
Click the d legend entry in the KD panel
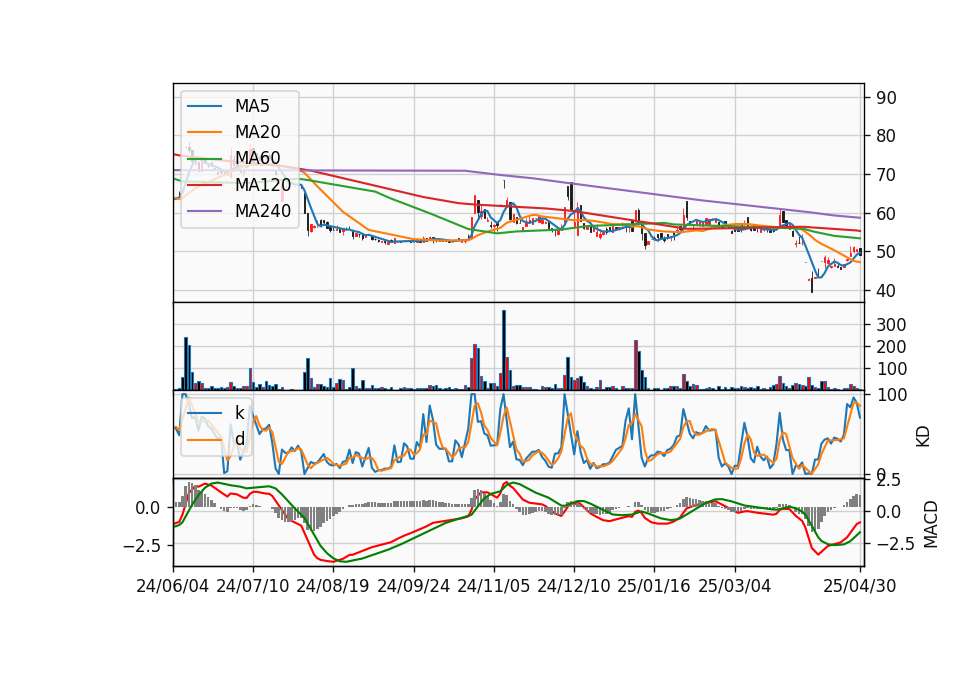click(x=240, y=439)
